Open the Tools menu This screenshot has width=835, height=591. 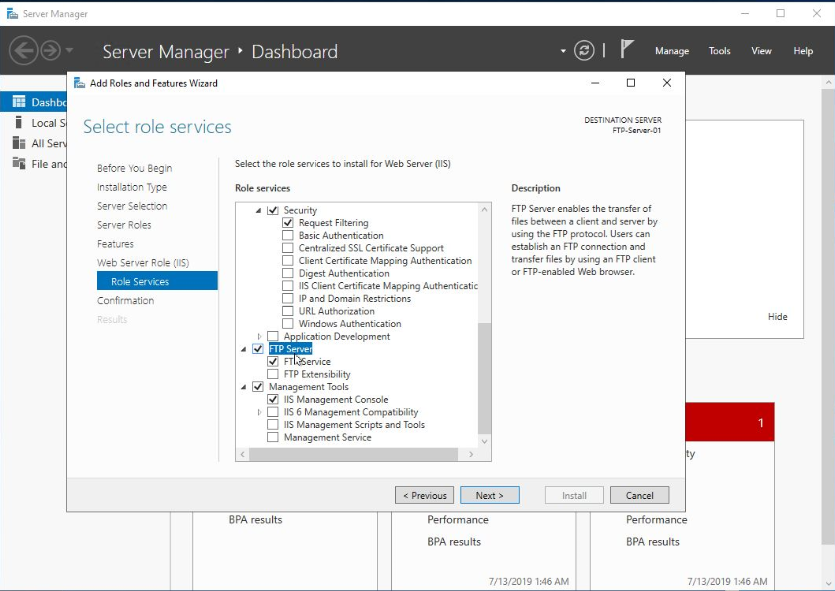coord(719,51)
